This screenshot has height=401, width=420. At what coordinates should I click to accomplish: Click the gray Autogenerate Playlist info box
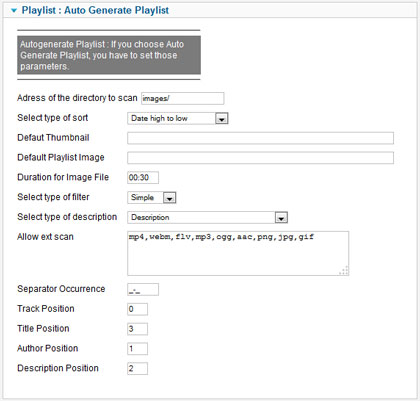click(x=109, y=55)
